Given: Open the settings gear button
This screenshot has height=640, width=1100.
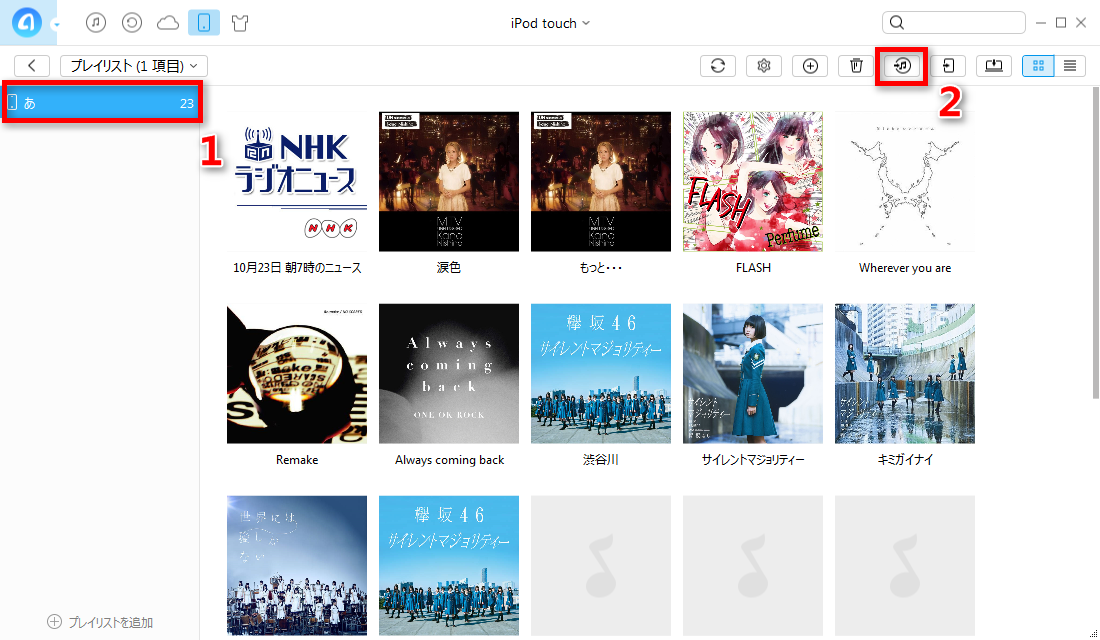Looking at the screenshot, I should click(764, 65).
